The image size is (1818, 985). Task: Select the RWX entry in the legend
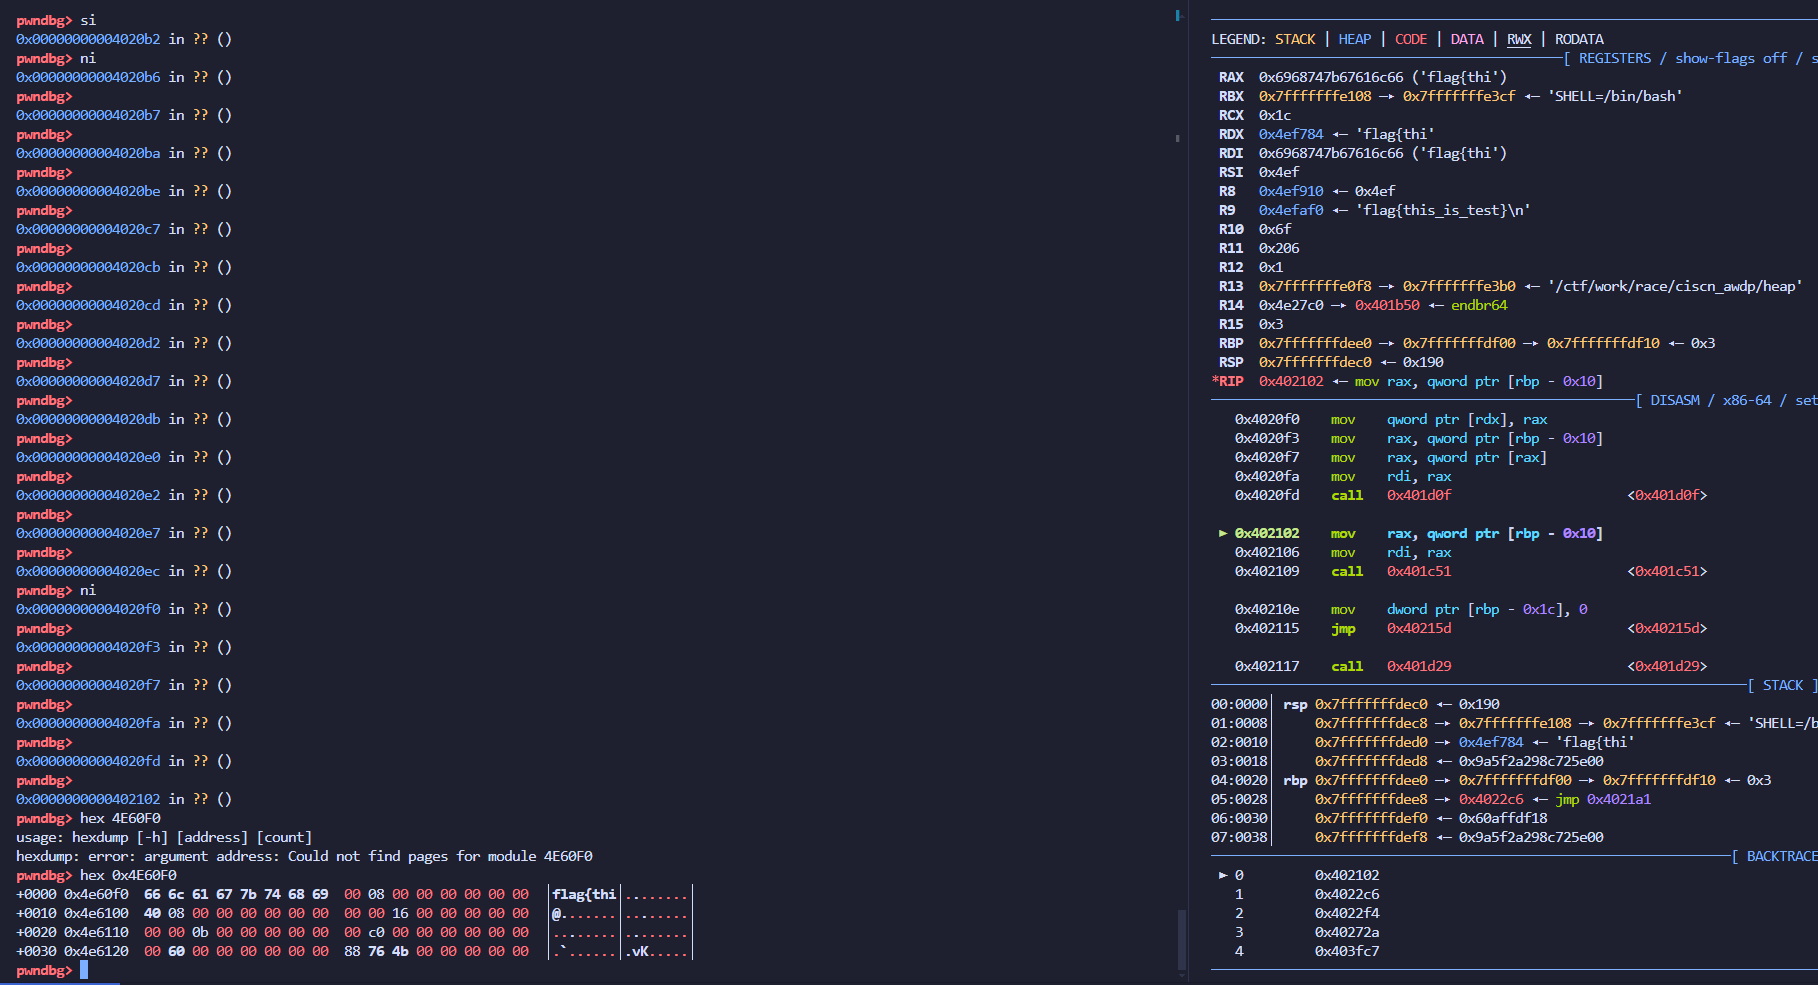click(x=1519, y=39)
